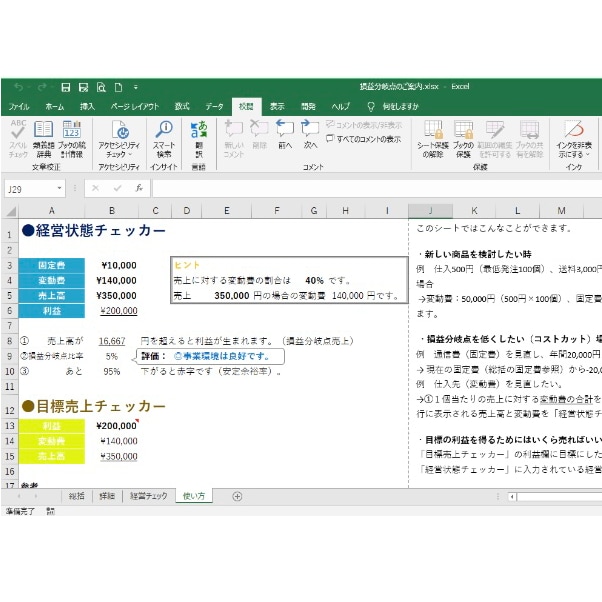The height and width of the screenshot is (602, 602).
Task: Open the Thesaurus (類義語辞典)
Action: tap(43, 139)
